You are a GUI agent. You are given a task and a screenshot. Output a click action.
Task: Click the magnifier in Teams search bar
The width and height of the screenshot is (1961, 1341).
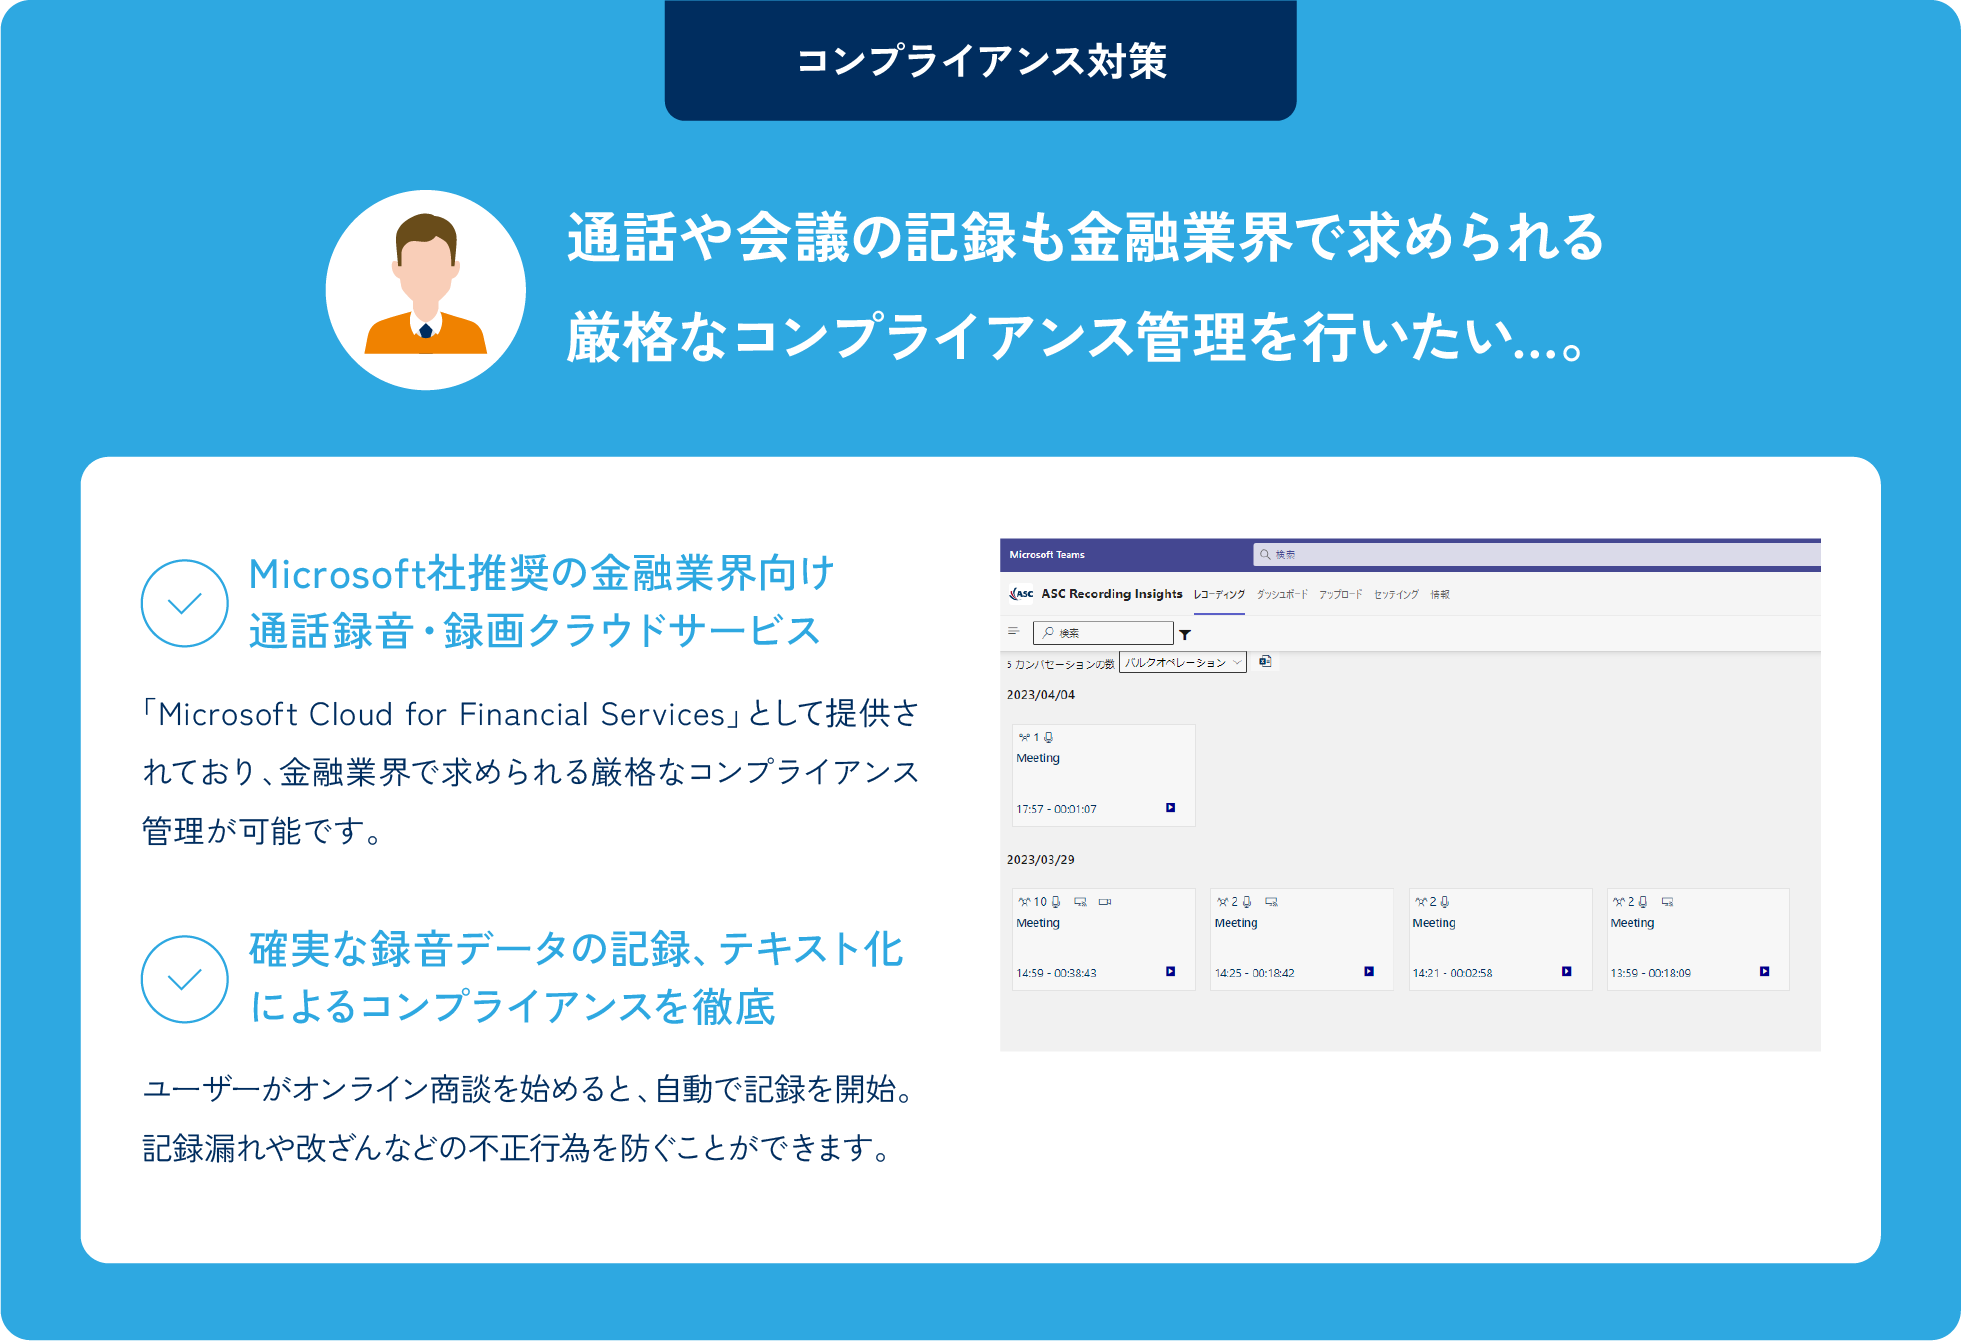1265,554
